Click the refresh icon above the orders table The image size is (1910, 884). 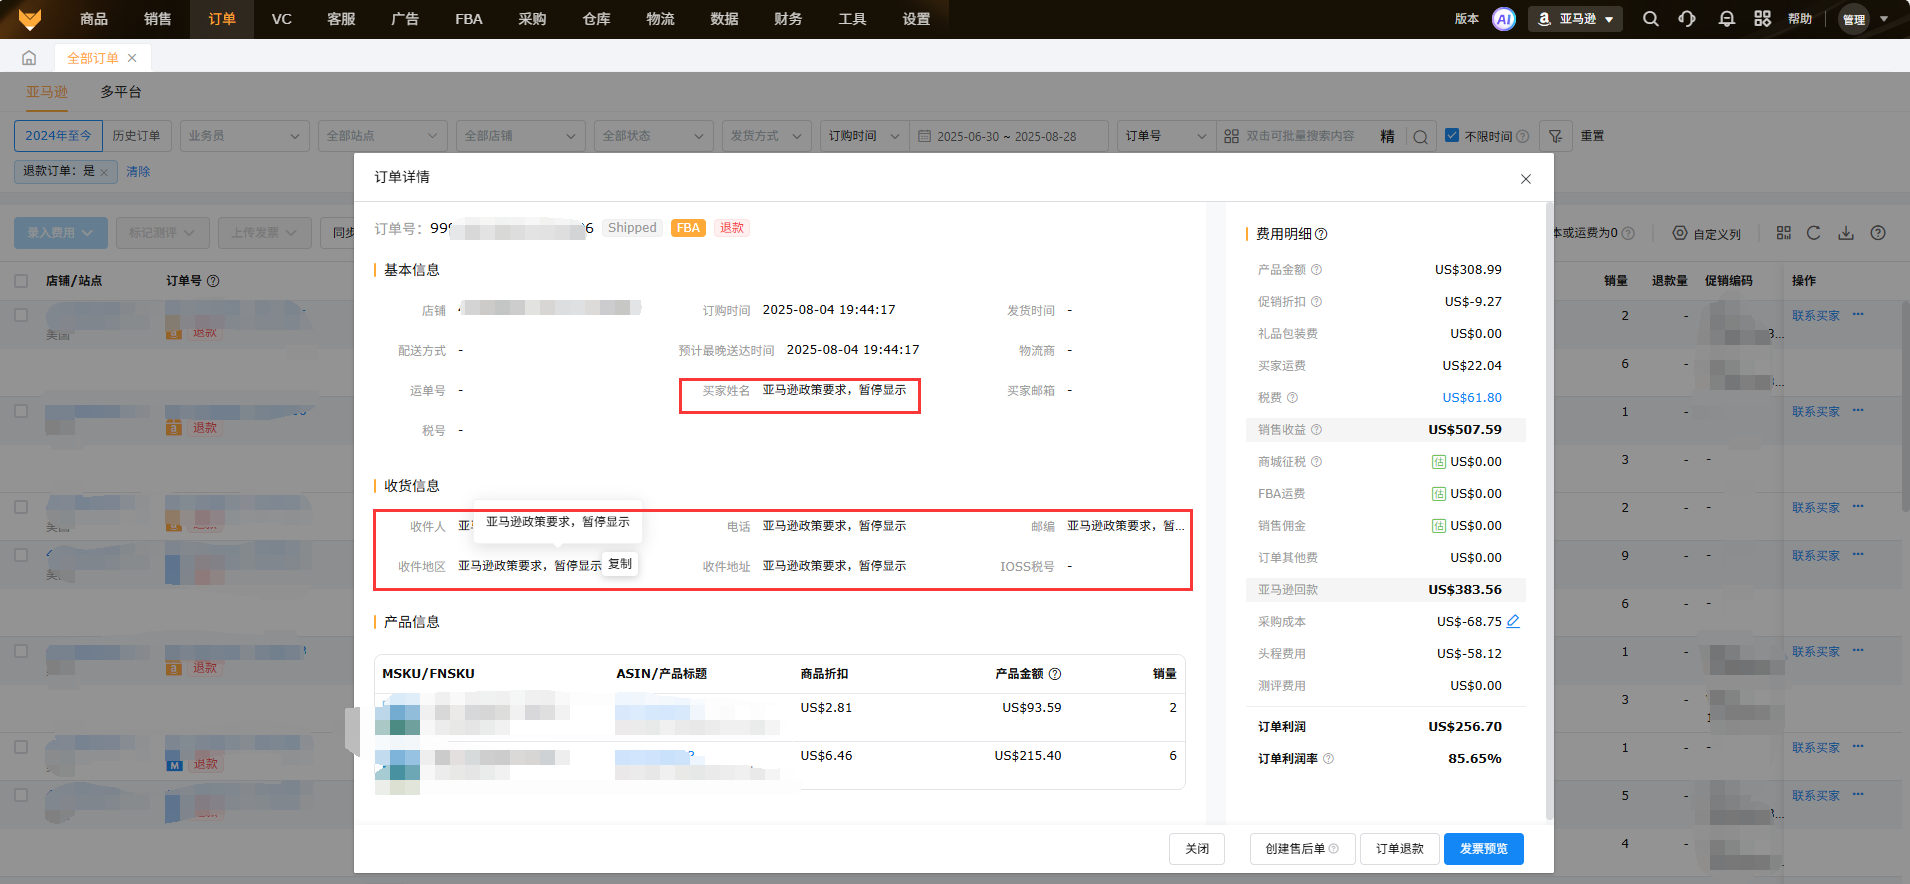tap(1813, 233)
